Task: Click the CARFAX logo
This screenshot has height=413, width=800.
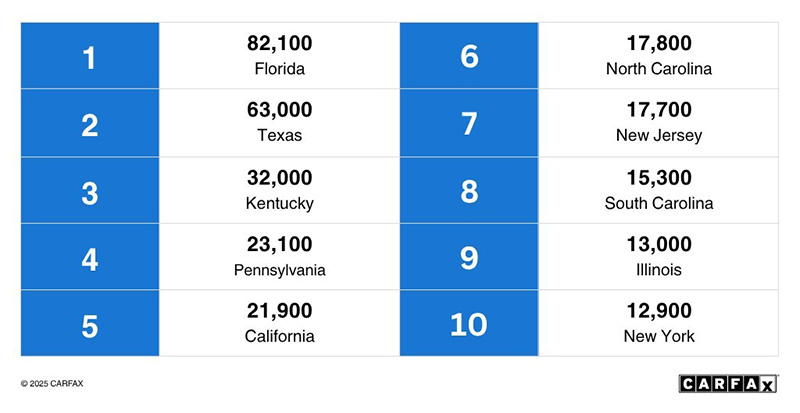Action: [728, 383]
